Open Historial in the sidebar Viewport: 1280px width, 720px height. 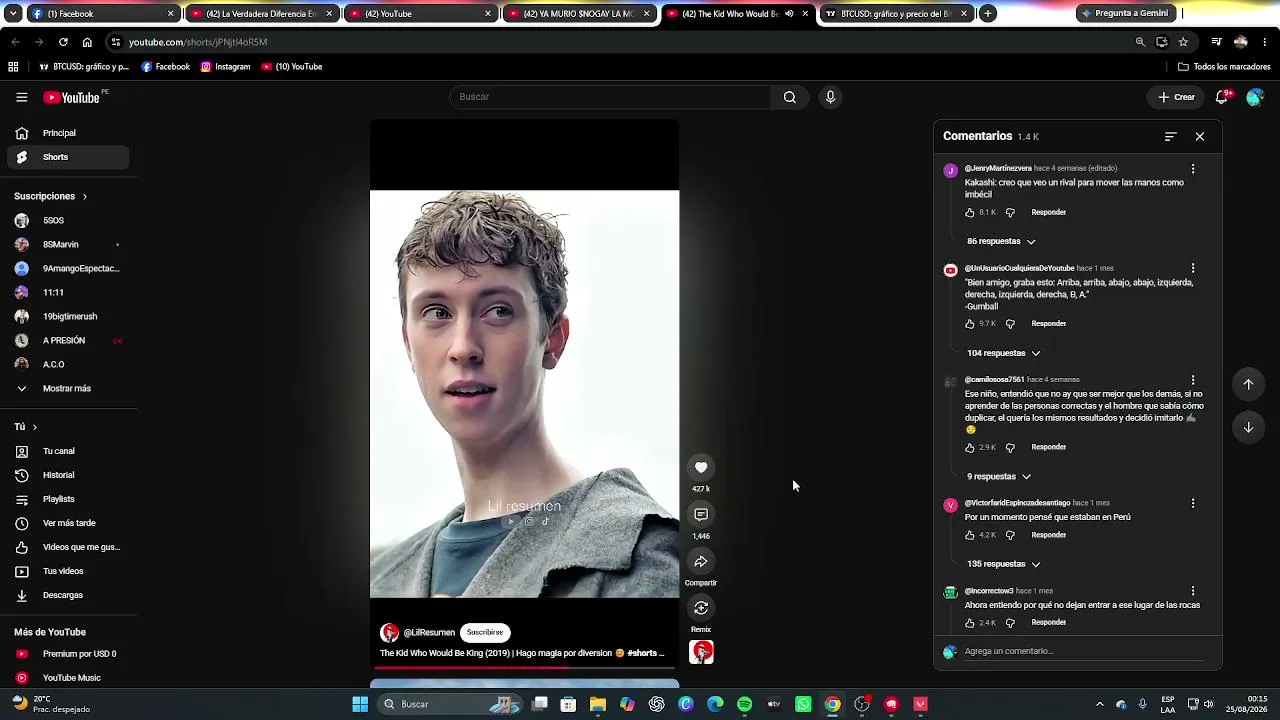click(68, 475)
